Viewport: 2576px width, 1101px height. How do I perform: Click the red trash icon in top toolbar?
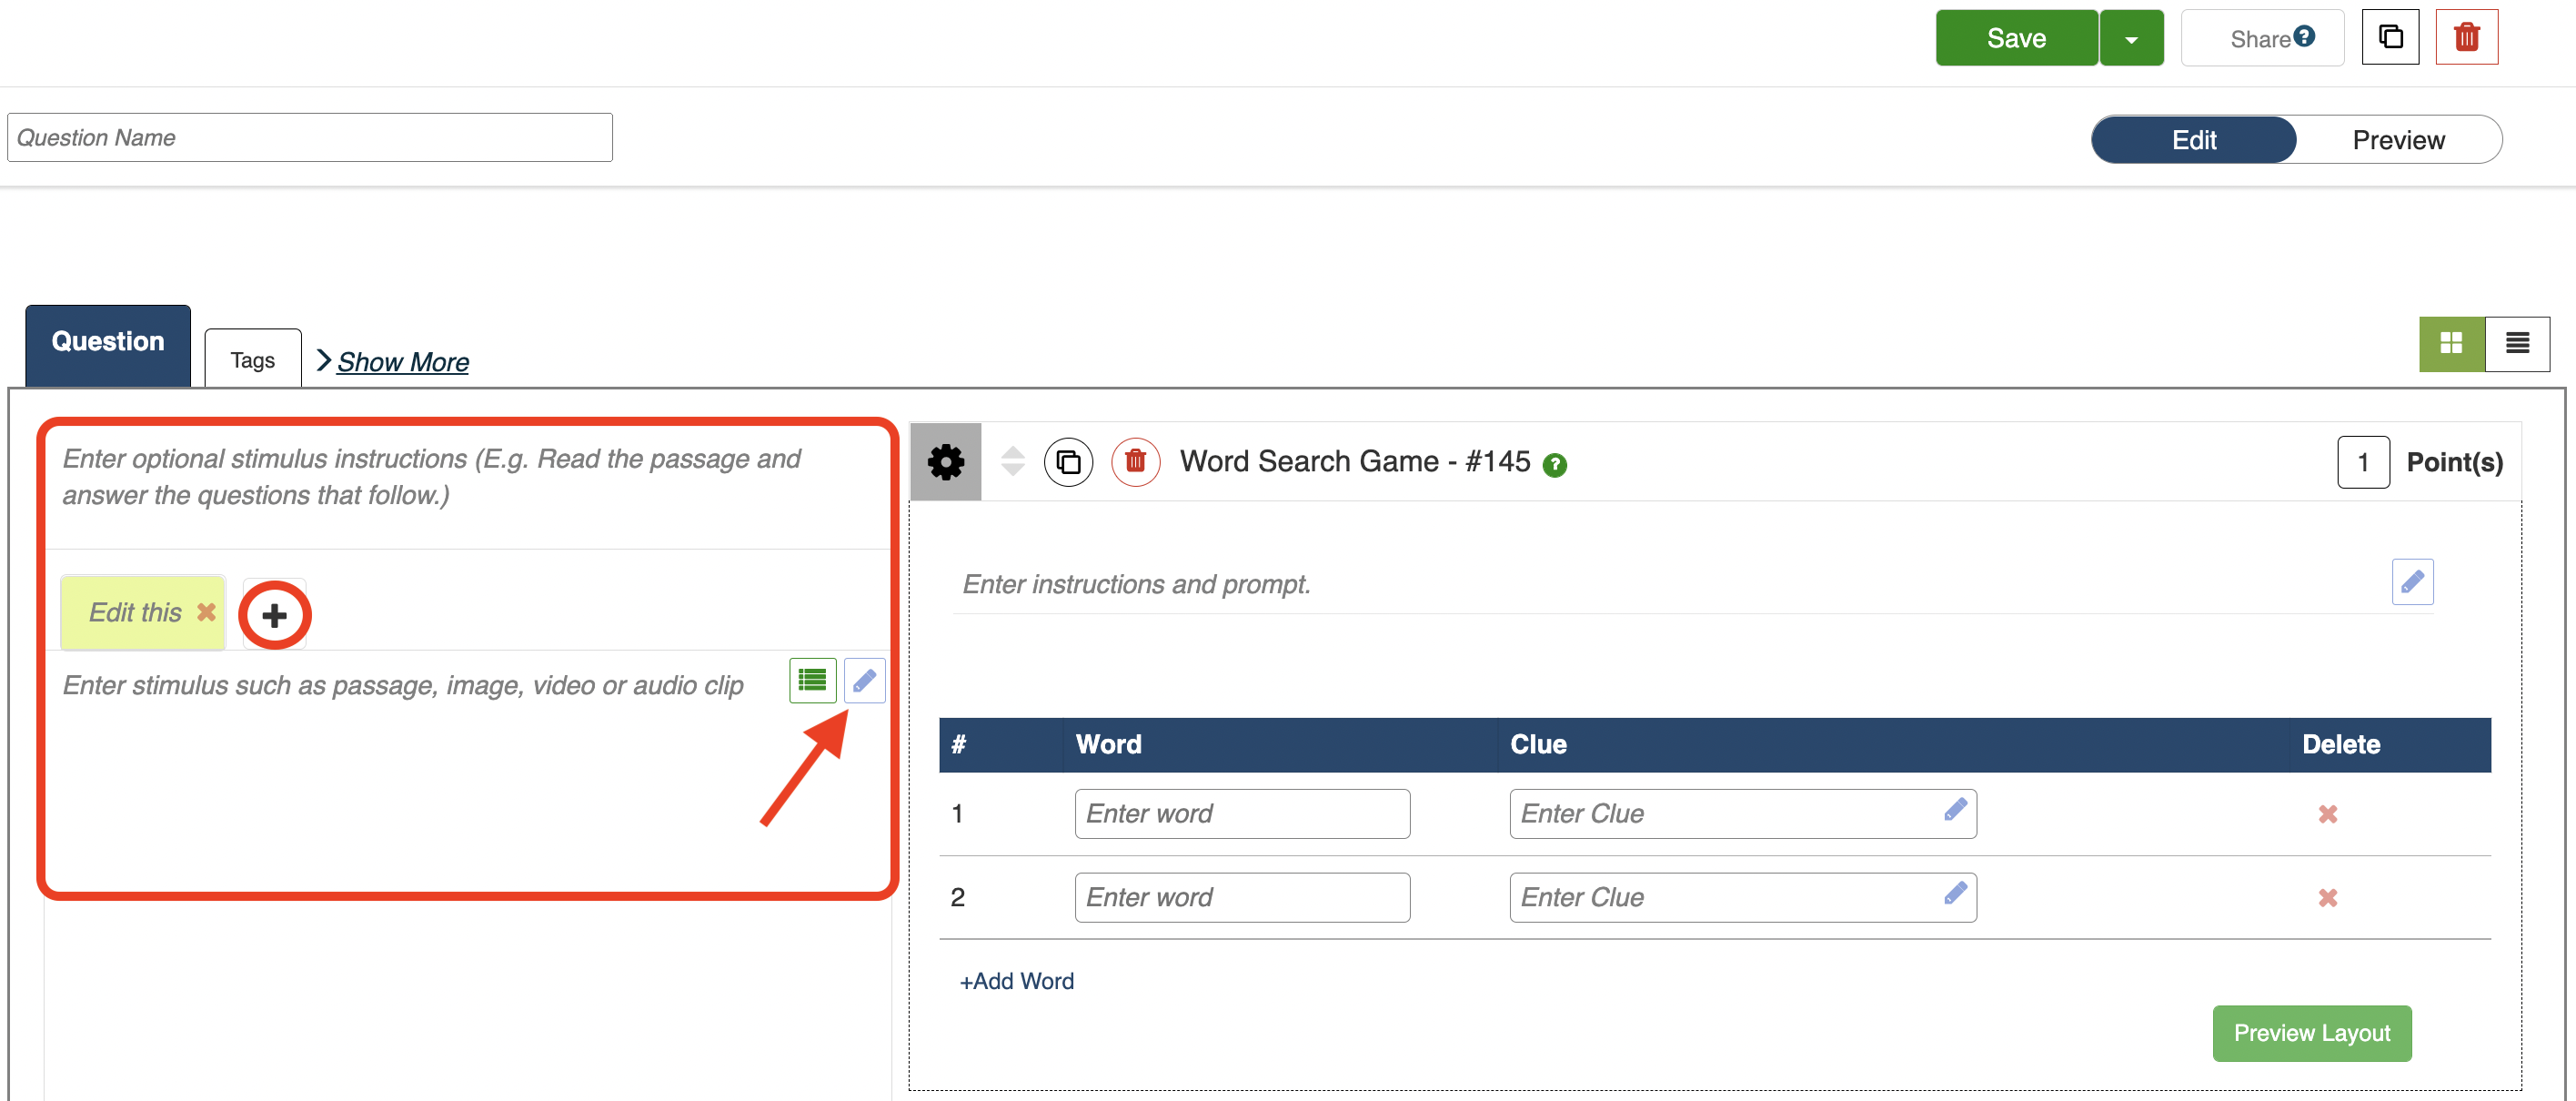click(x=2466, y=38)
